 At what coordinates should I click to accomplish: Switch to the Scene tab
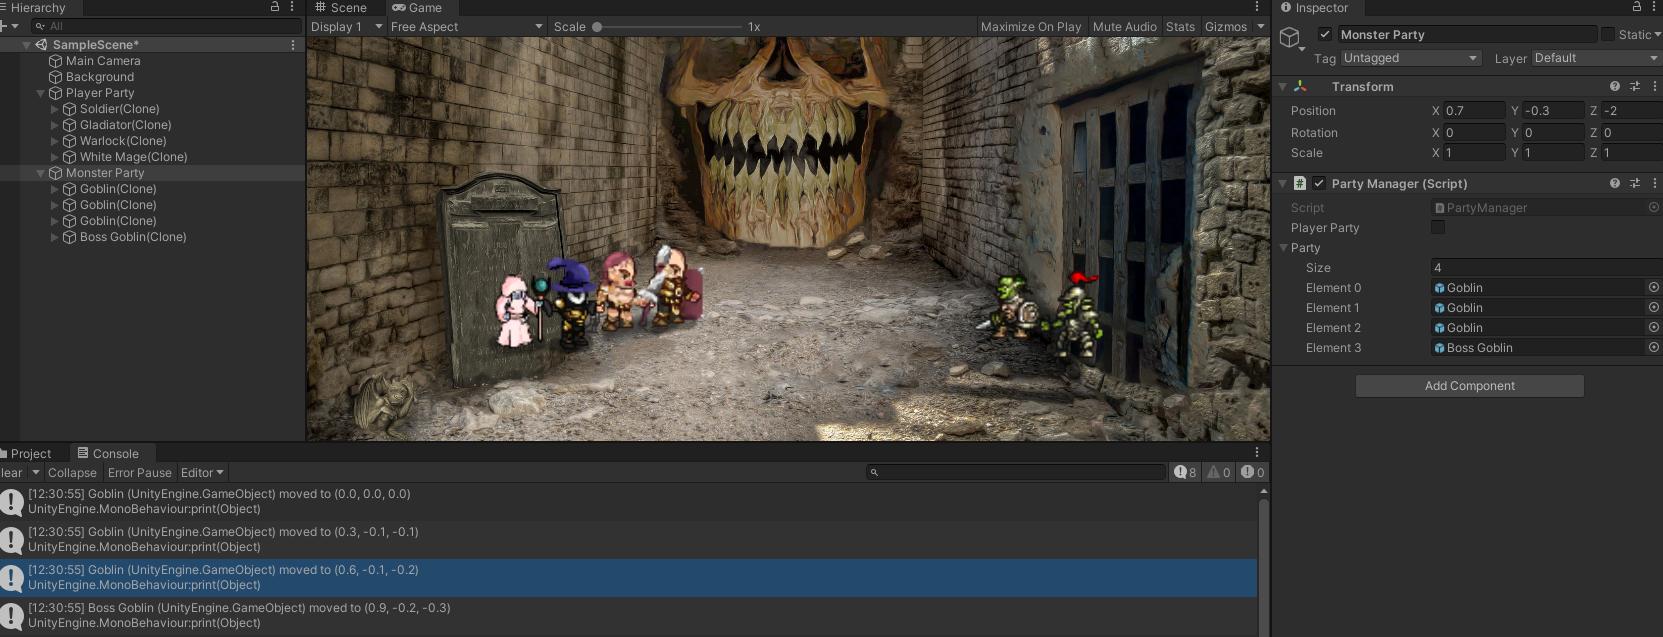click(x=341, y=8)
